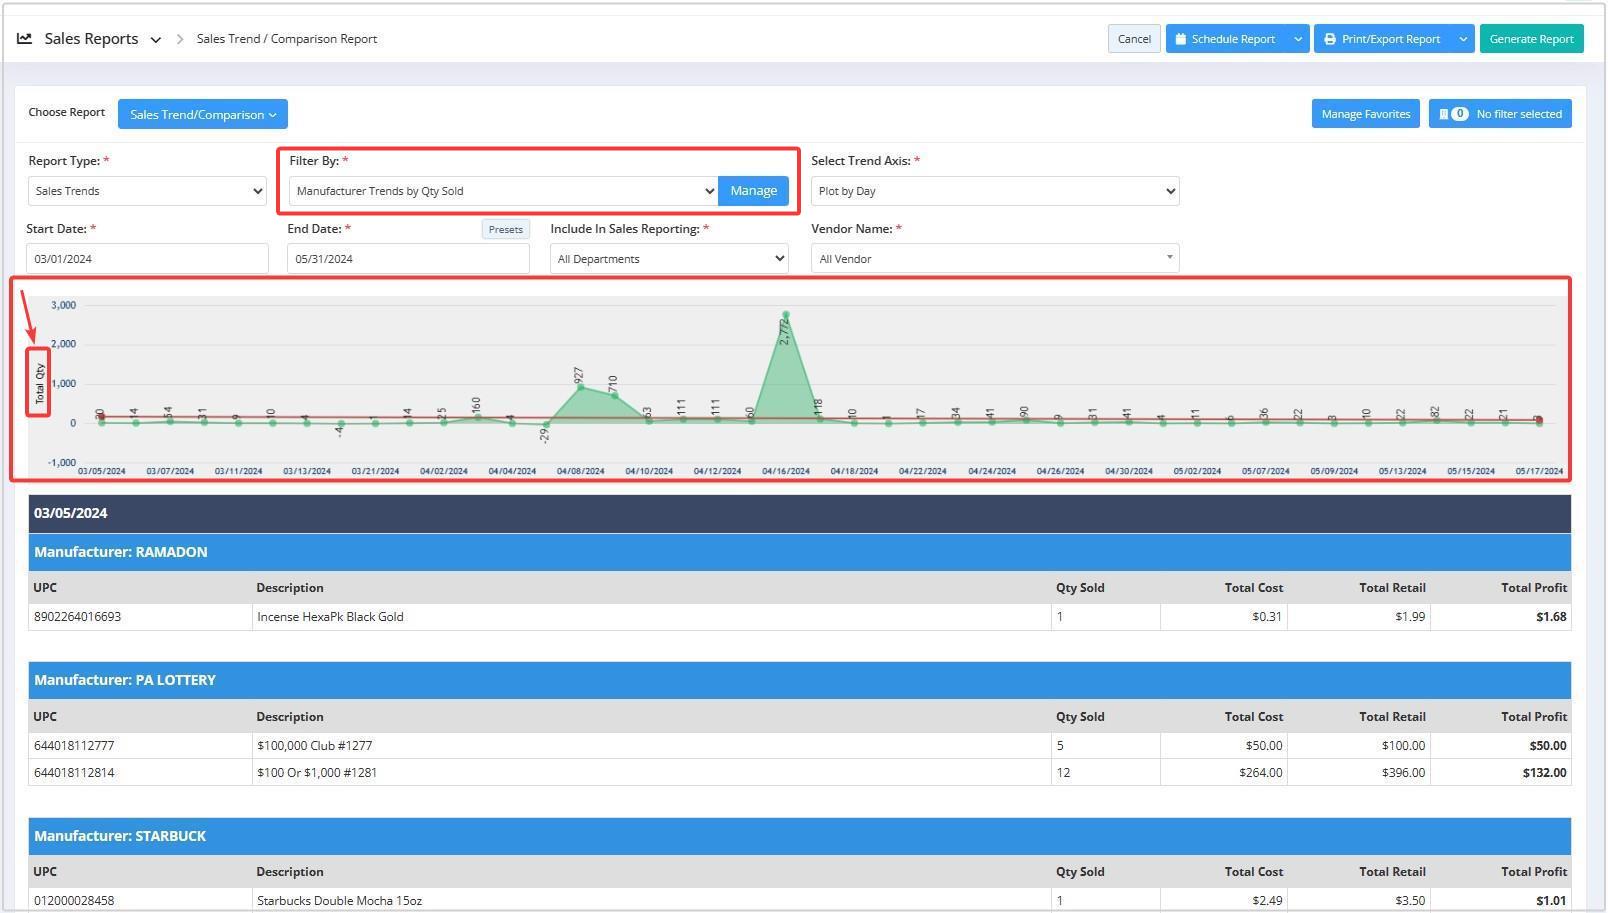The height and width of the screenshot is (913, 1608).
Task: Open the No filter selected button
Action: [1500, 114]
